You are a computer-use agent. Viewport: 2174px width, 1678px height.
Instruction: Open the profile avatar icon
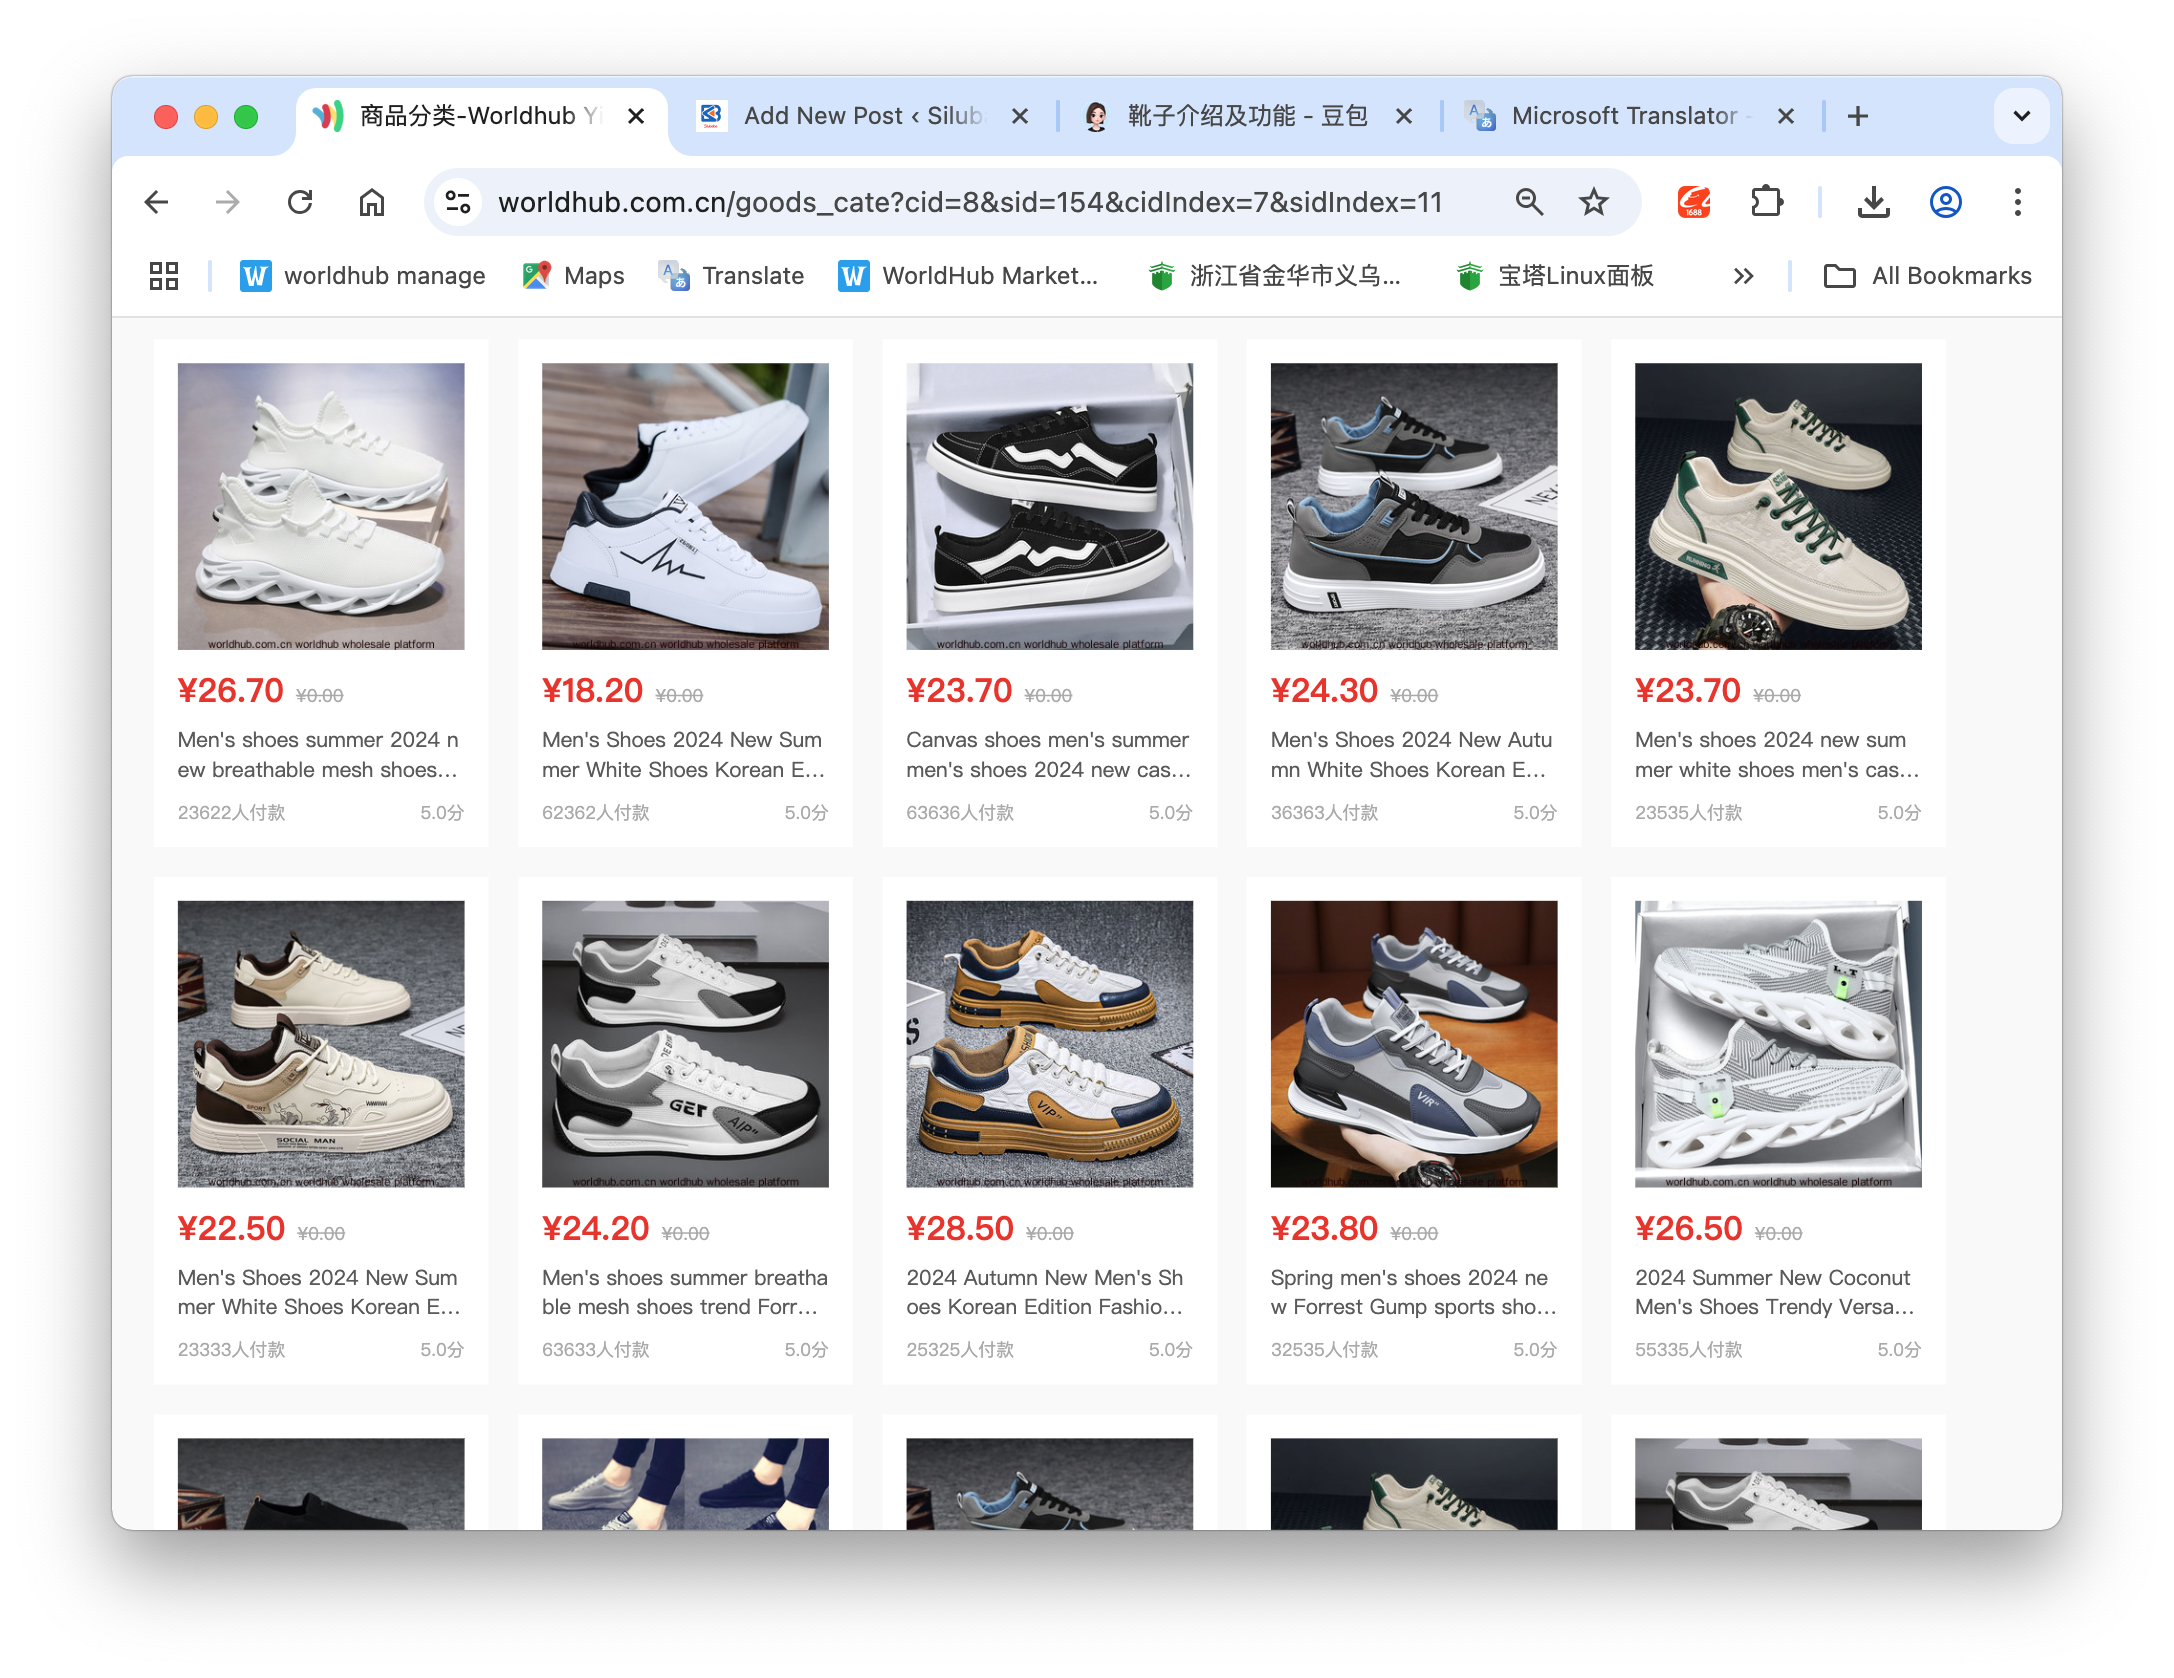coord(1945,203)
